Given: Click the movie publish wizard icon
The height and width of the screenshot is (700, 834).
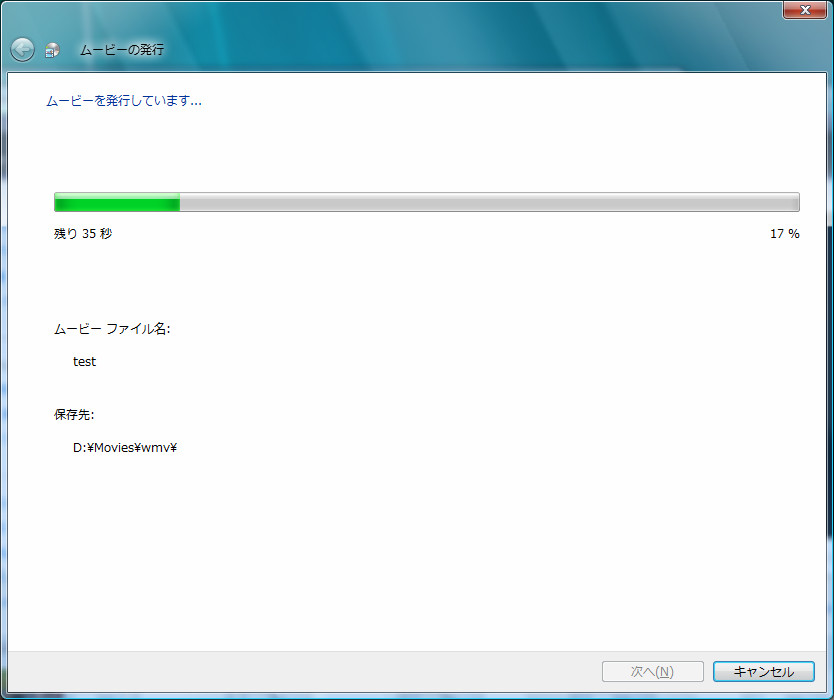Looking at the screenshot, I should click(x=53, y=50).
